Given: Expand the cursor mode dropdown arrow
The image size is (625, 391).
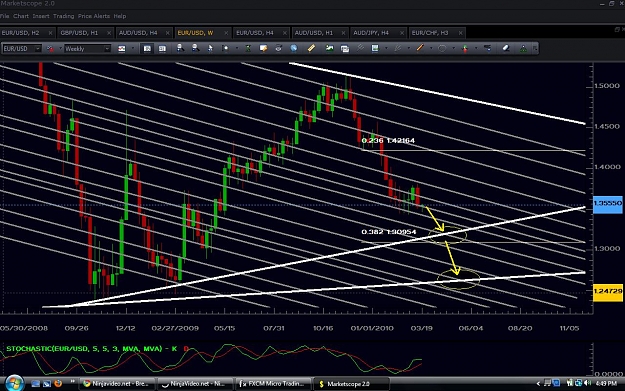Looking at the screenshot, I should click(236, 48).
